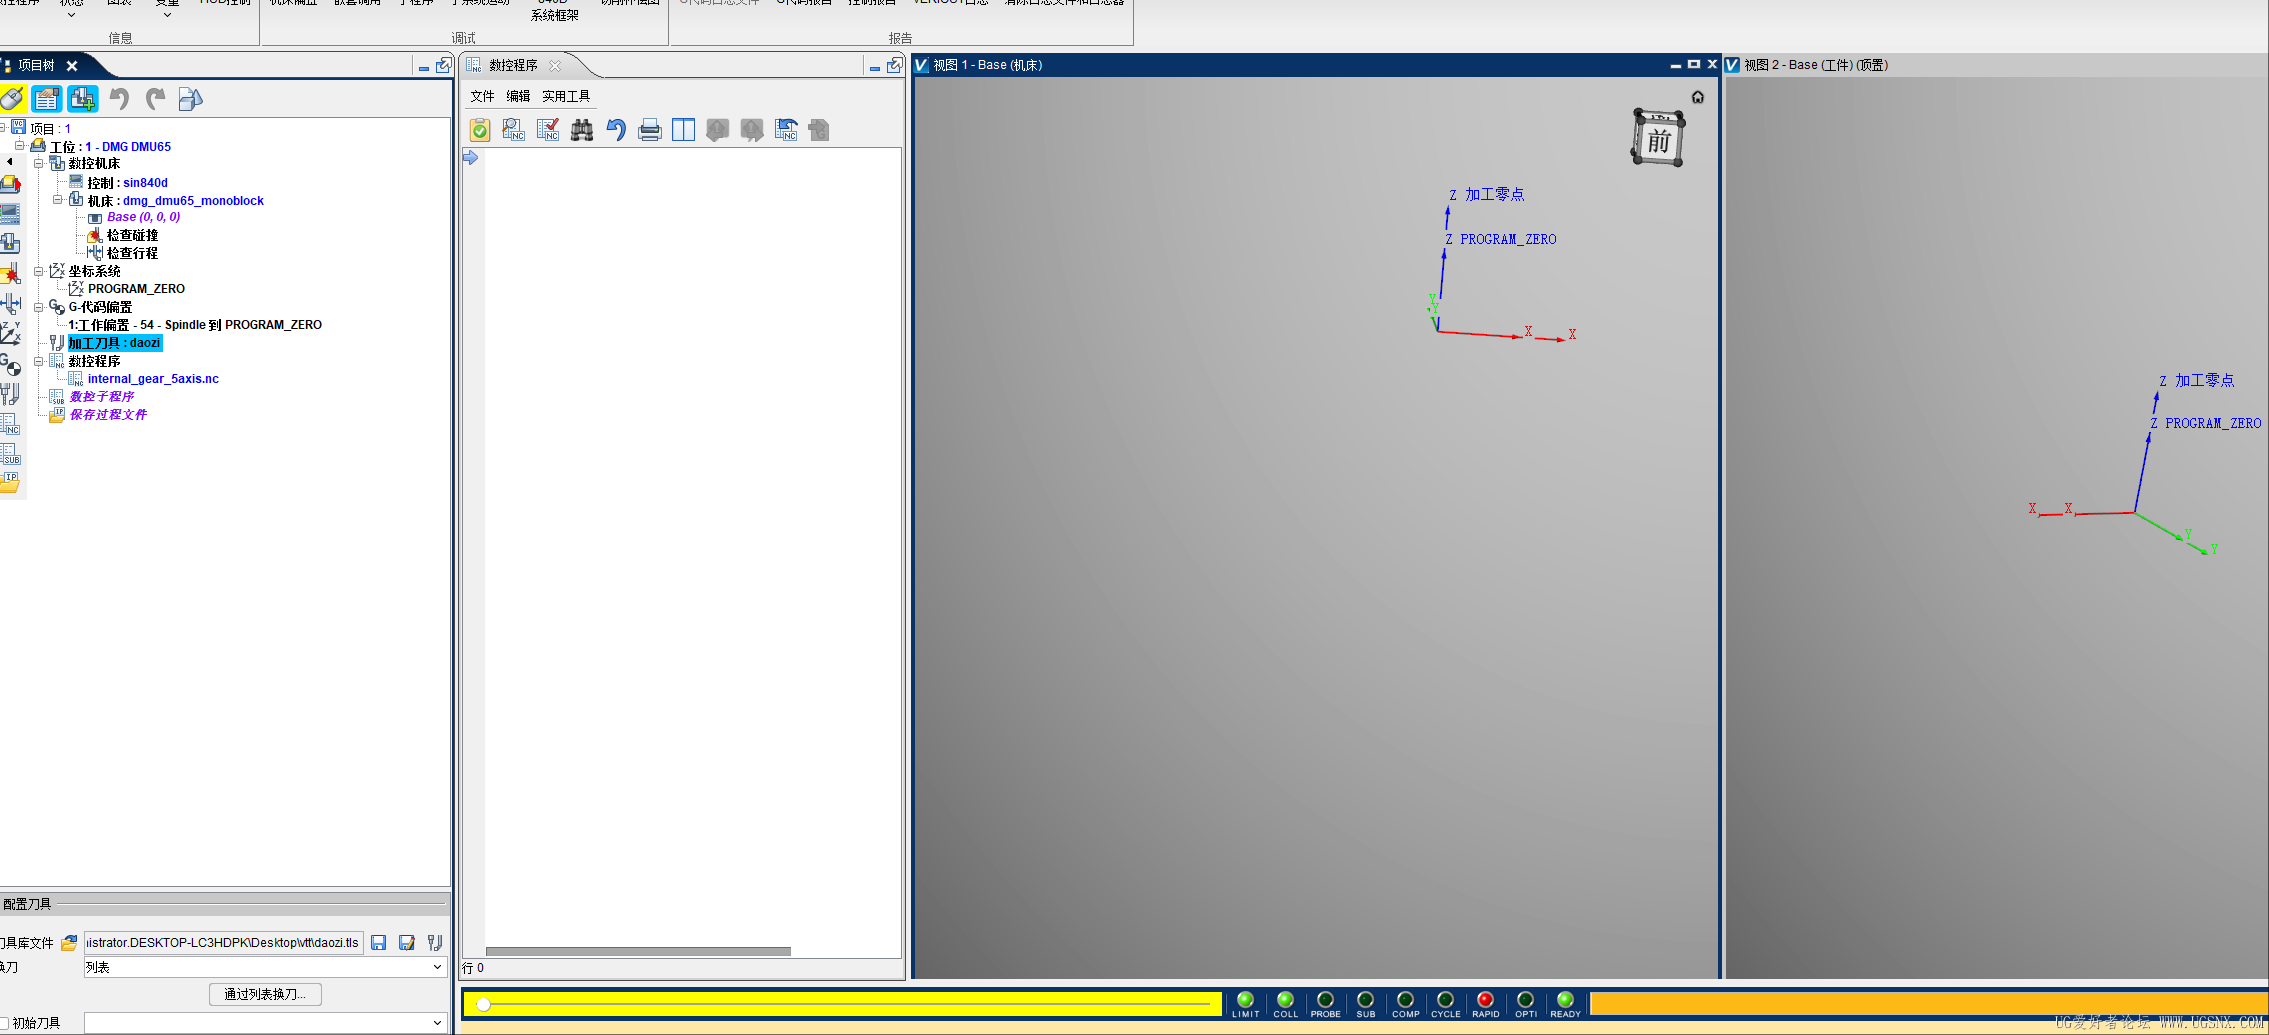Collapse the 数控程序 tree node
Viewport: 2269px width, 1035px height.
tap(39, 361)
